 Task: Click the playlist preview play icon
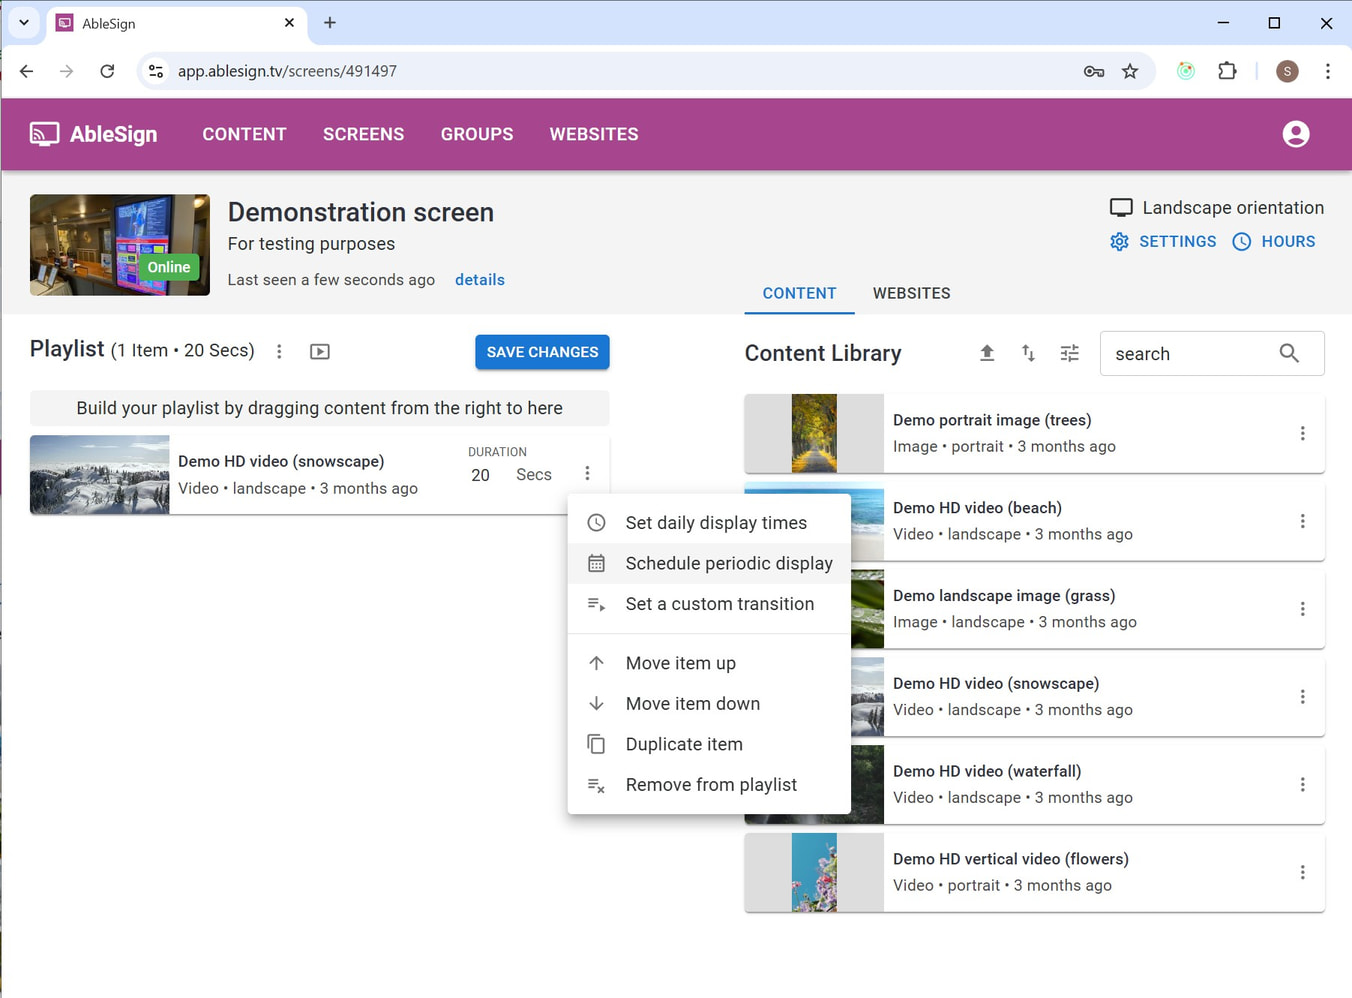(x=320, y=352)
